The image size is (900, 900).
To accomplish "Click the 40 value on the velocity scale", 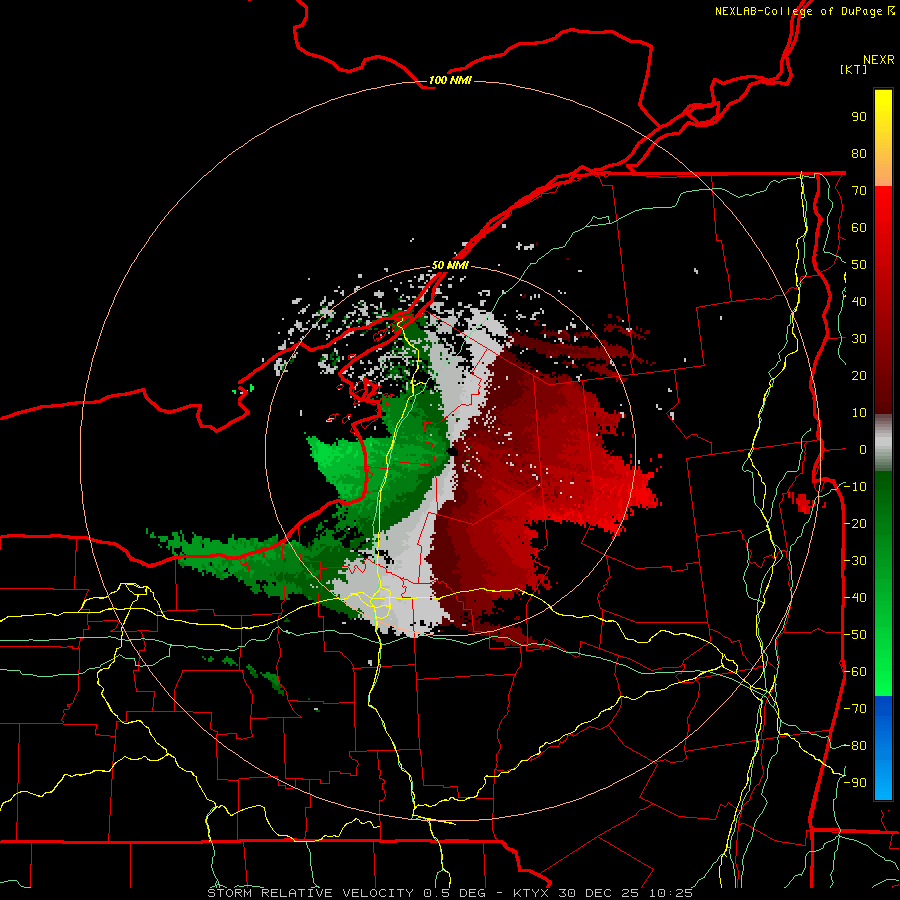I will tap(859, 302).
